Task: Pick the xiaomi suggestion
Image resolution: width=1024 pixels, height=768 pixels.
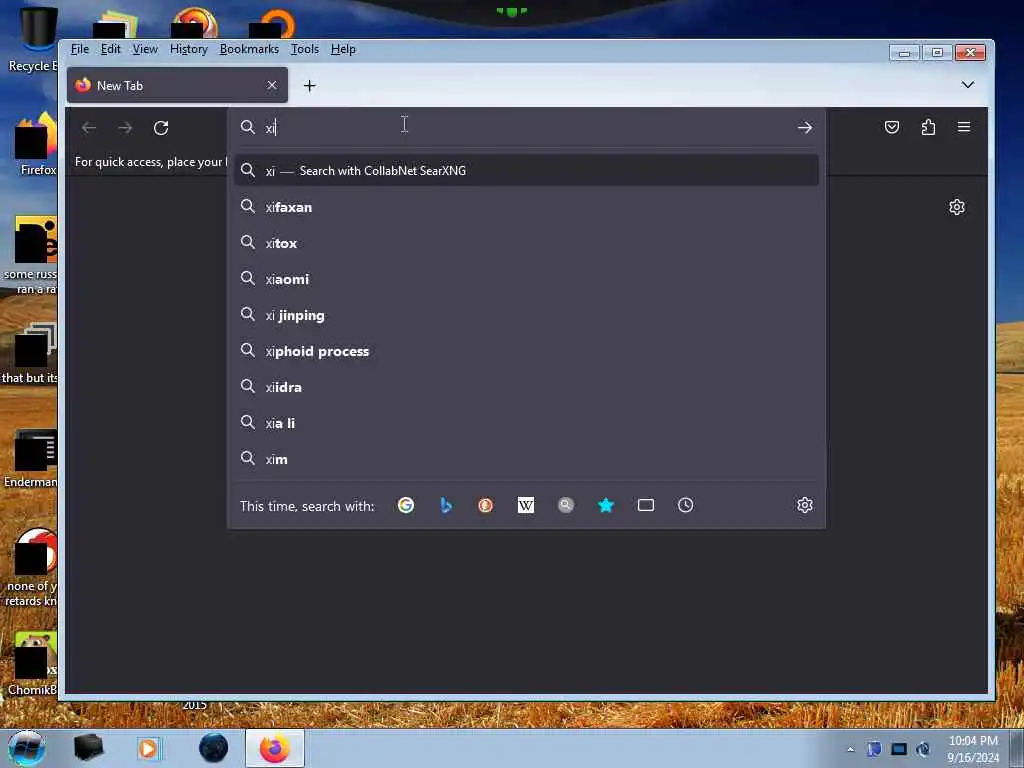Action: pos(526,279)
